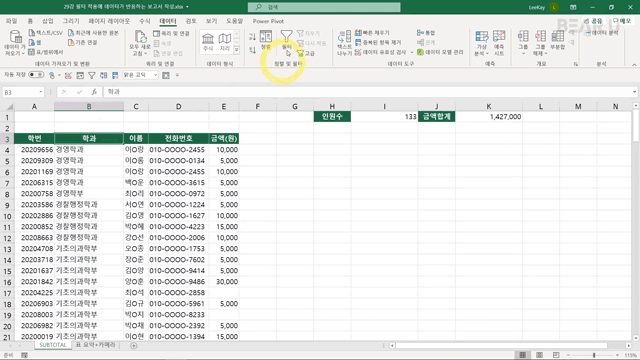Open Data Validation dropdown arrow
The width and height of the screenshot is (640, 360).
tap(412, 52)
